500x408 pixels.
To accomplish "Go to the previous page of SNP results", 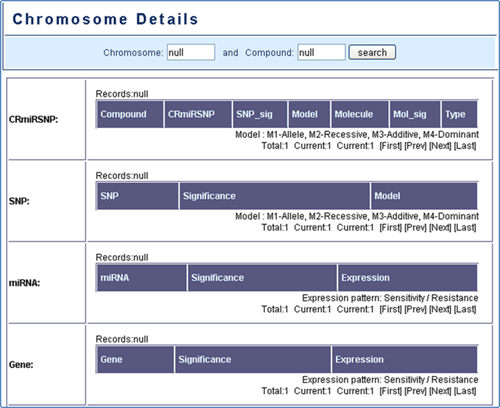I will [415, 227].
